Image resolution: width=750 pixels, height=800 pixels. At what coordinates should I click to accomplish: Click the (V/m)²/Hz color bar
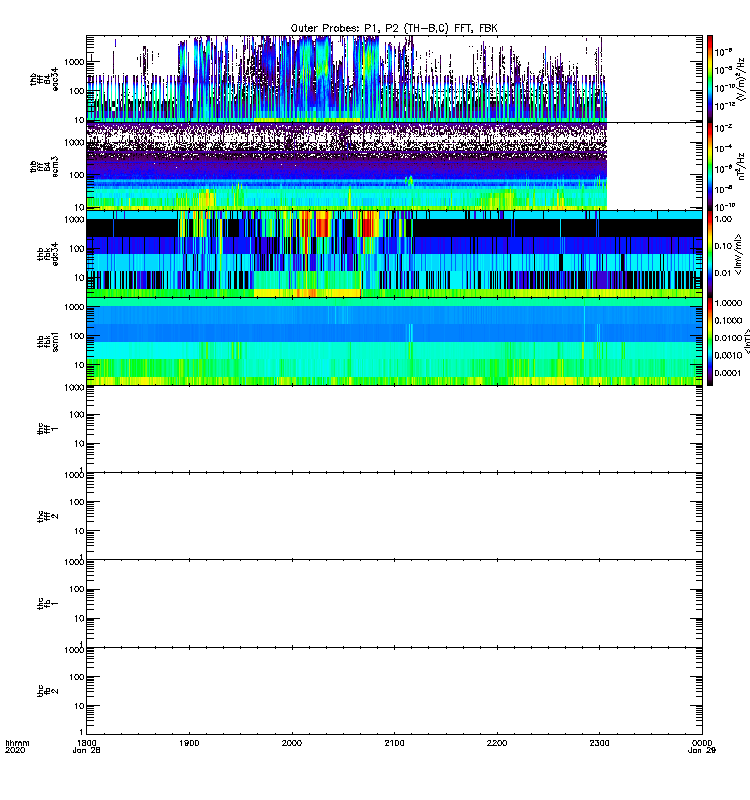click(710, 79)
